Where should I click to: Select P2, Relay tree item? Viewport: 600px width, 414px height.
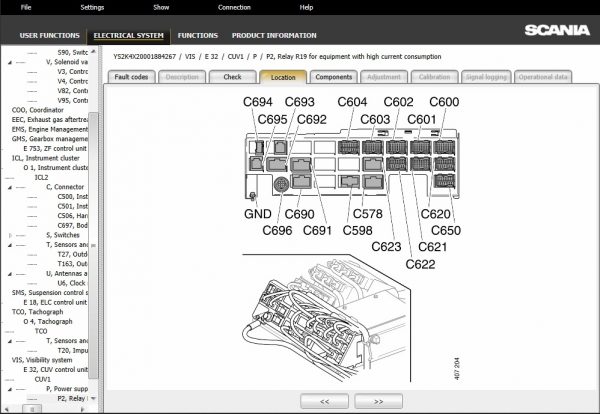tap(71, 399)
